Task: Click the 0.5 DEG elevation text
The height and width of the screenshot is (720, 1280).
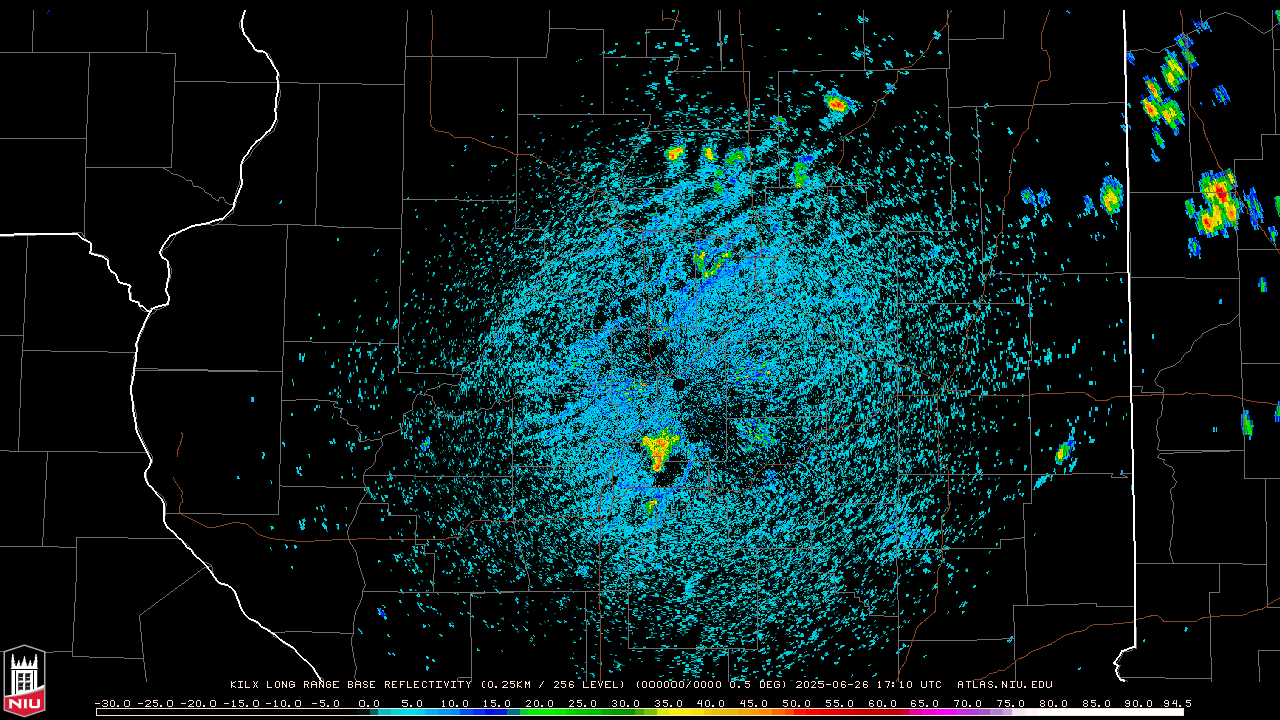Action: click(759, 685)
